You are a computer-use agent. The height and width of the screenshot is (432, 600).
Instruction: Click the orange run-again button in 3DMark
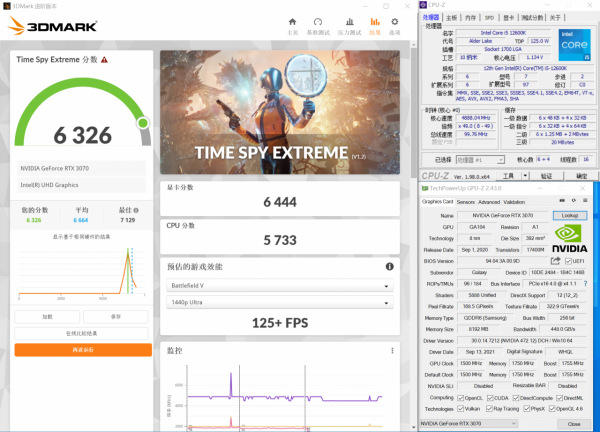[83, 350]
